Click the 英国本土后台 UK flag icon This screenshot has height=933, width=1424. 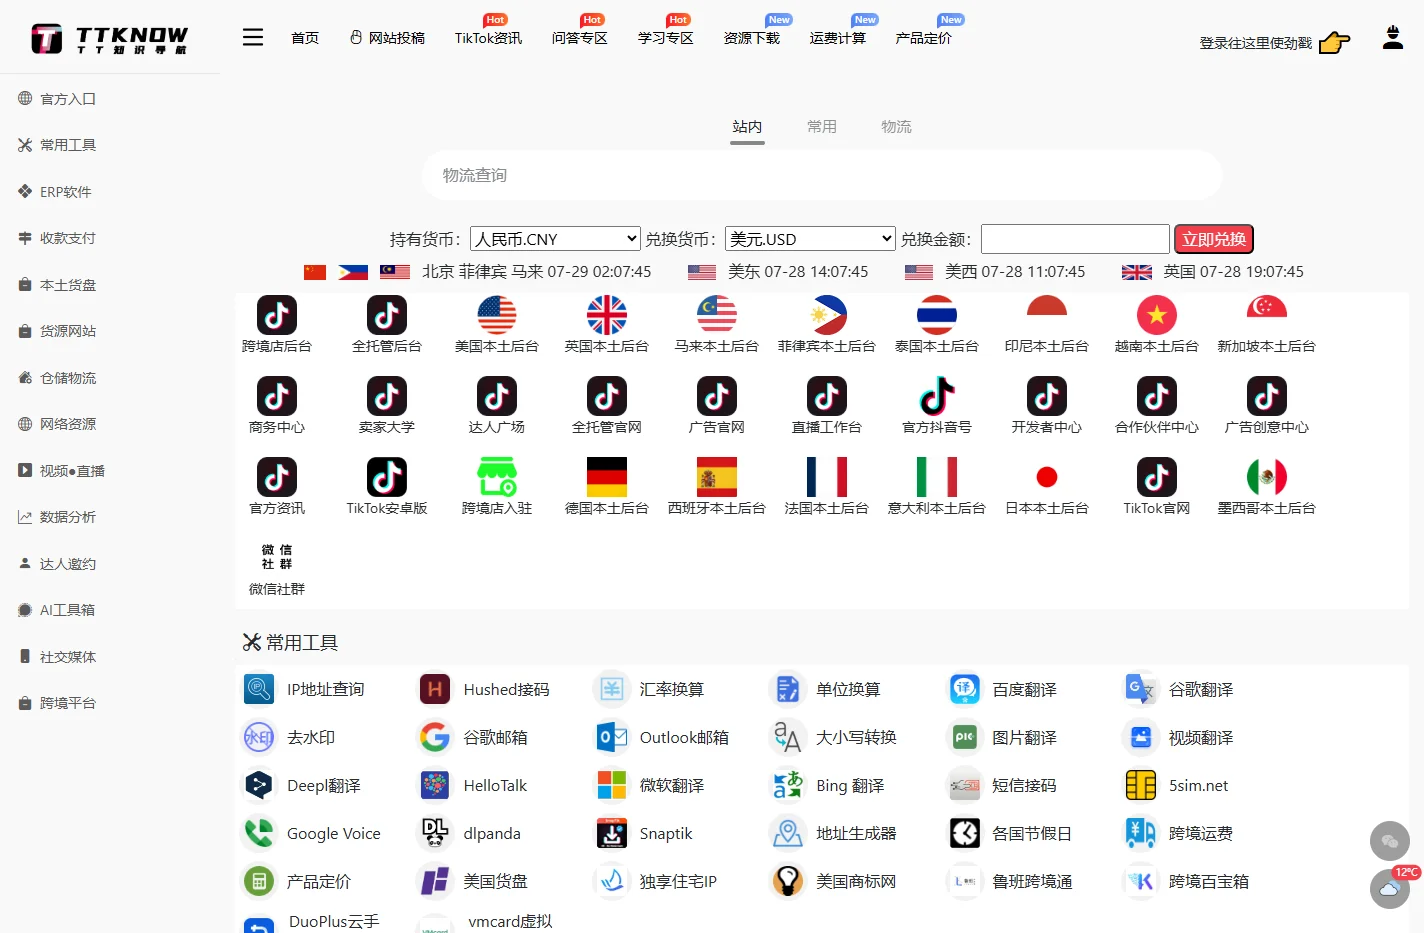click(x=607, y=315)
